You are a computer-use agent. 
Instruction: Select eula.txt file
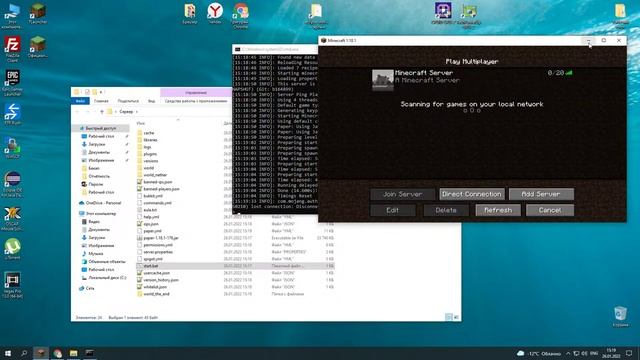(x=150, y=210)
